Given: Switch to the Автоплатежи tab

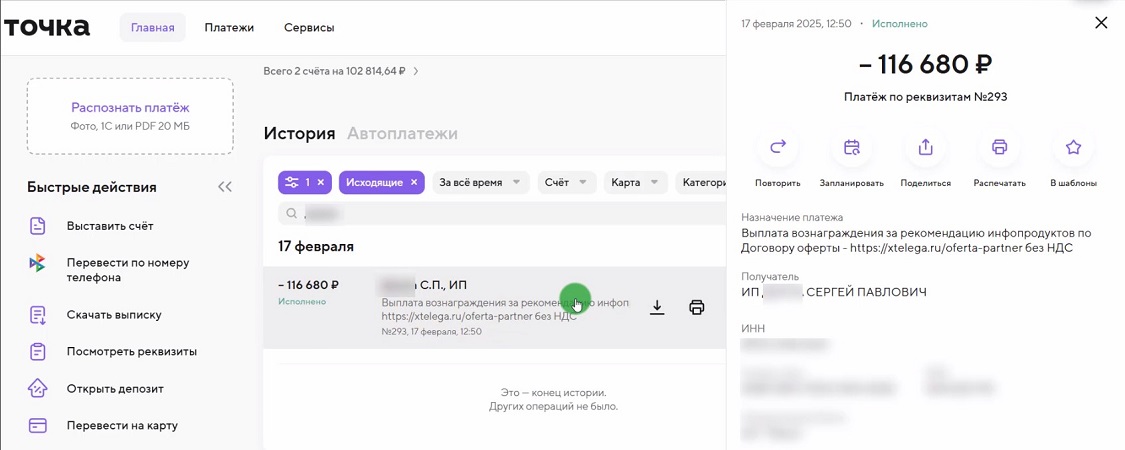Looking at the screenshot, I should pos(403,133).
